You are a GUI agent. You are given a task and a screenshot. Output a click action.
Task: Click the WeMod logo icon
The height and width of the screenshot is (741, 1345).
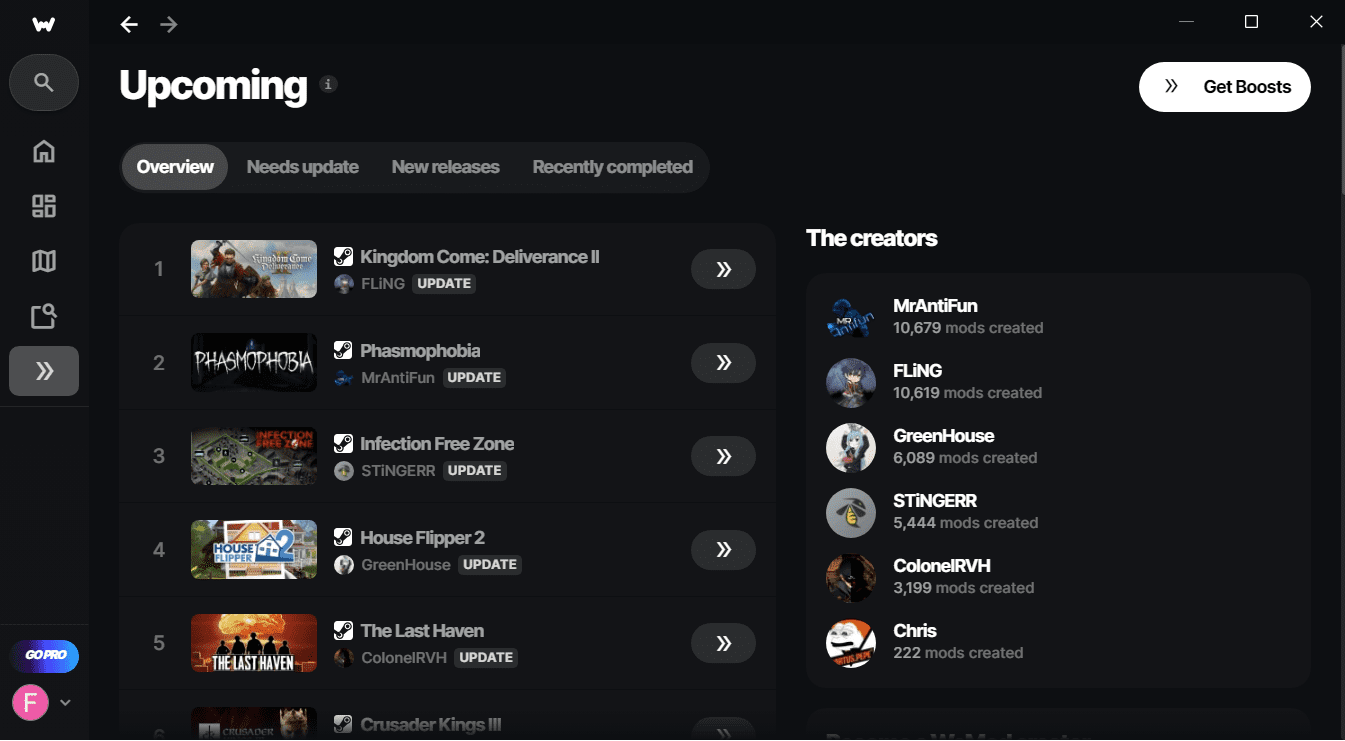pyautogui.click(x=44, y=24)
